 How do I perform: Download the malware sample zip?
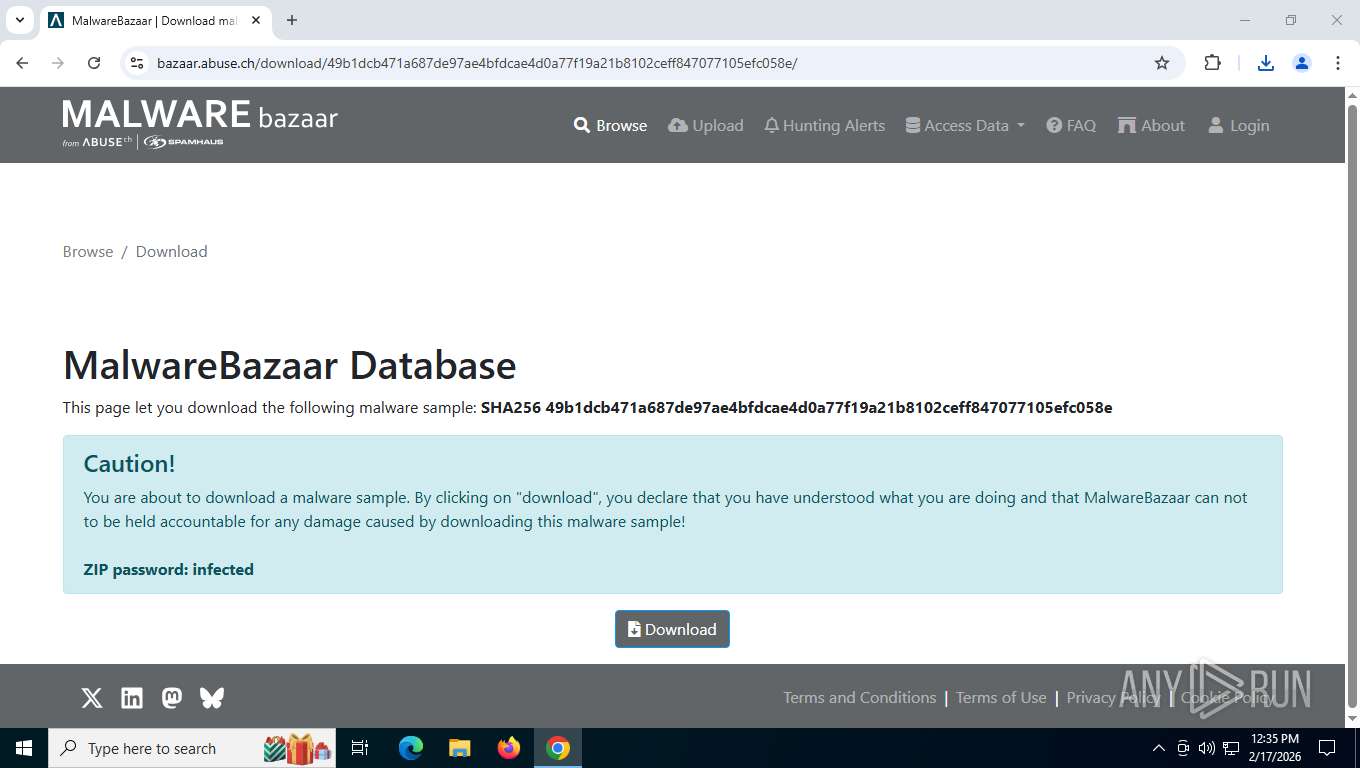pyautogui.click(x=672, y=629)
